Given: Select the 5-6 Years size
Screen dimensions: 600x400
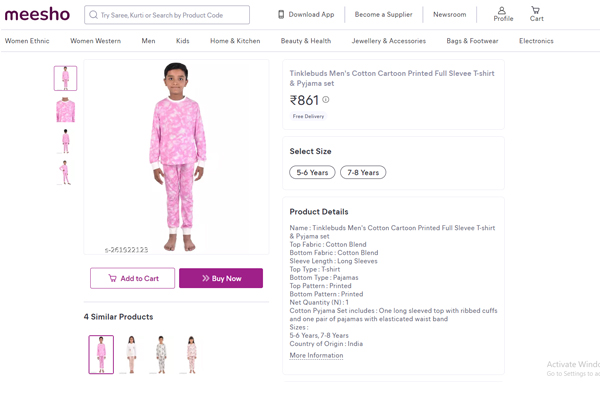Looking at the screenshot, I should coord(312,172).
